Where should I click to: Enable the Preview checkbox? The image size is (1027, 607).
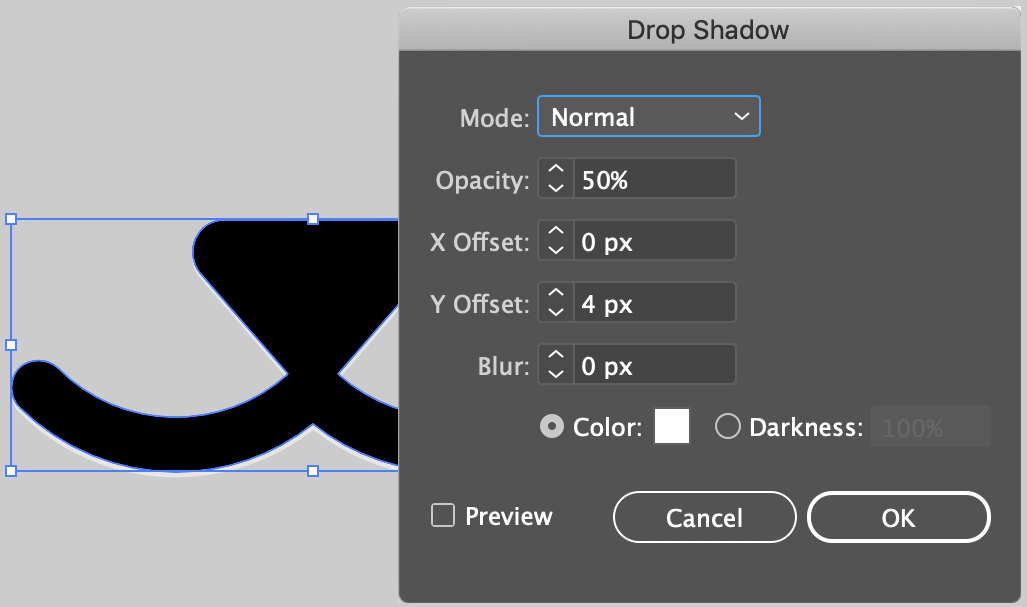click(x=442, y=516)
